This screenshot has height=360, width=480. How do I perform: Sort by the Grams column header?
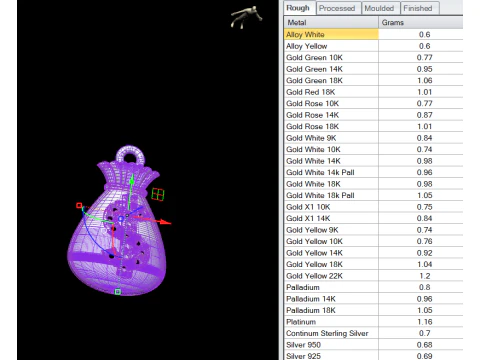click(x=421, y=22)
